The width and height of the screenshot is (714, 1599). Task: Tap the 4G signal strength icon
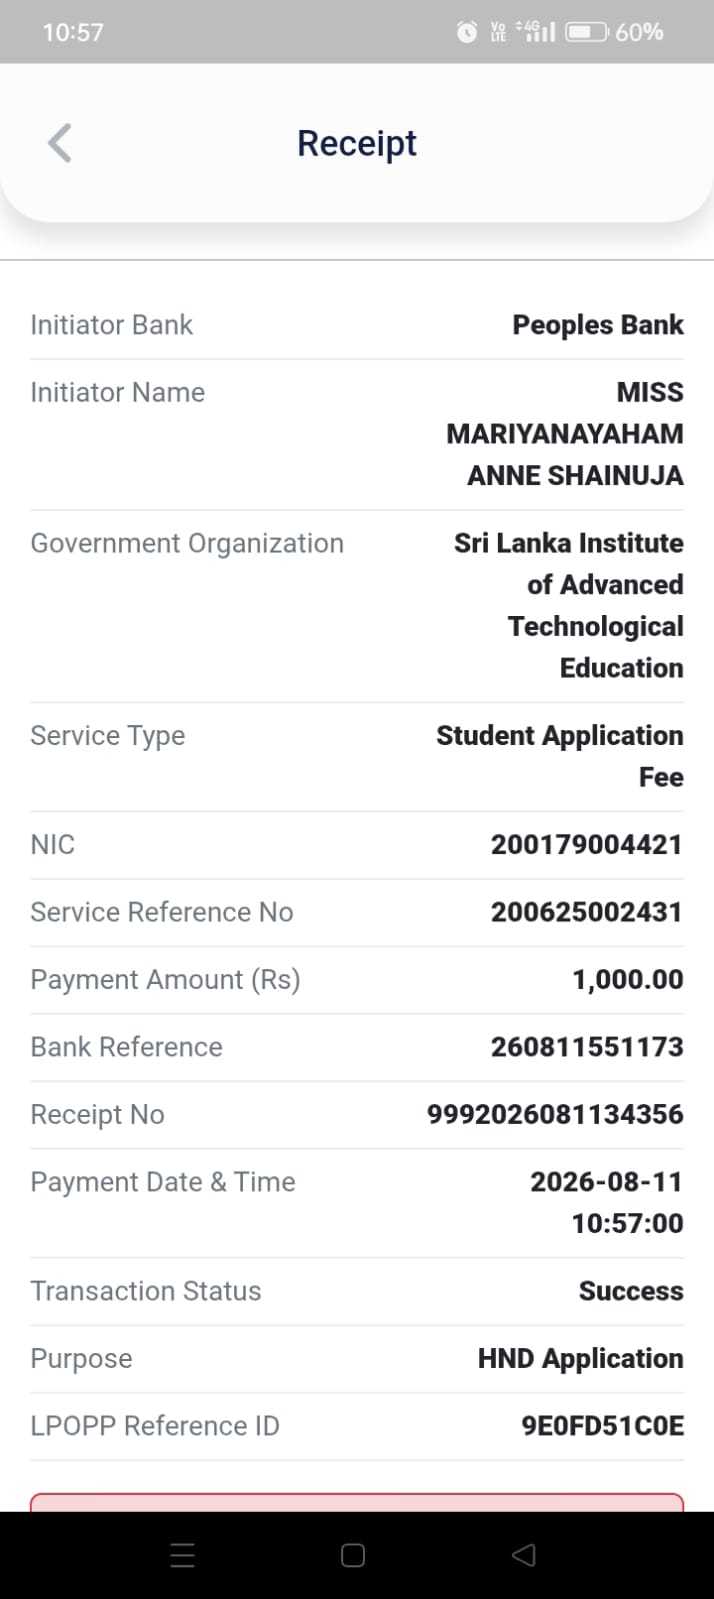tap(536, 32)
